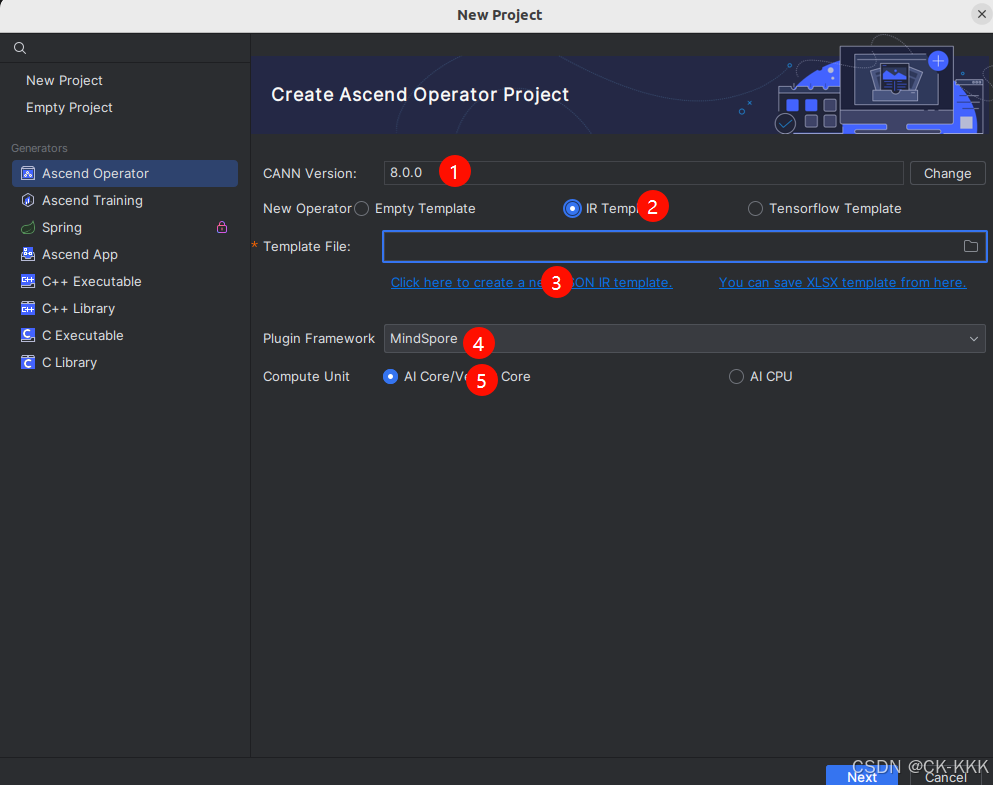Select the Empty Template radio button
The image size is (993, 785).
362,208
